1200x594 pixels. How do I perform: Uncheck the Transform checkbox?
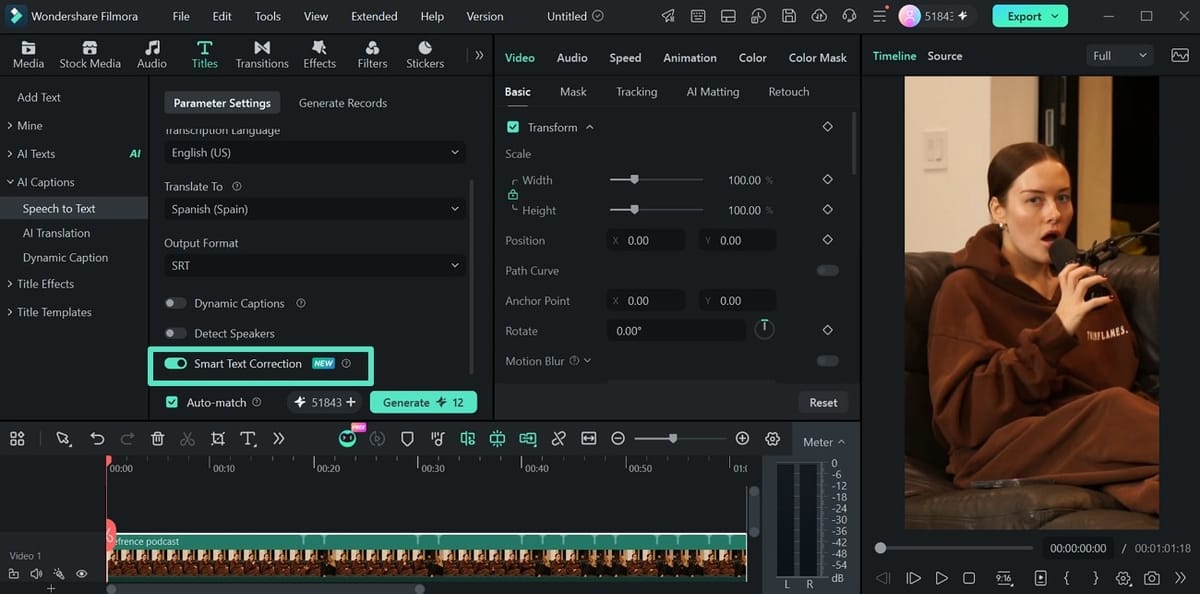pos(513,127)
